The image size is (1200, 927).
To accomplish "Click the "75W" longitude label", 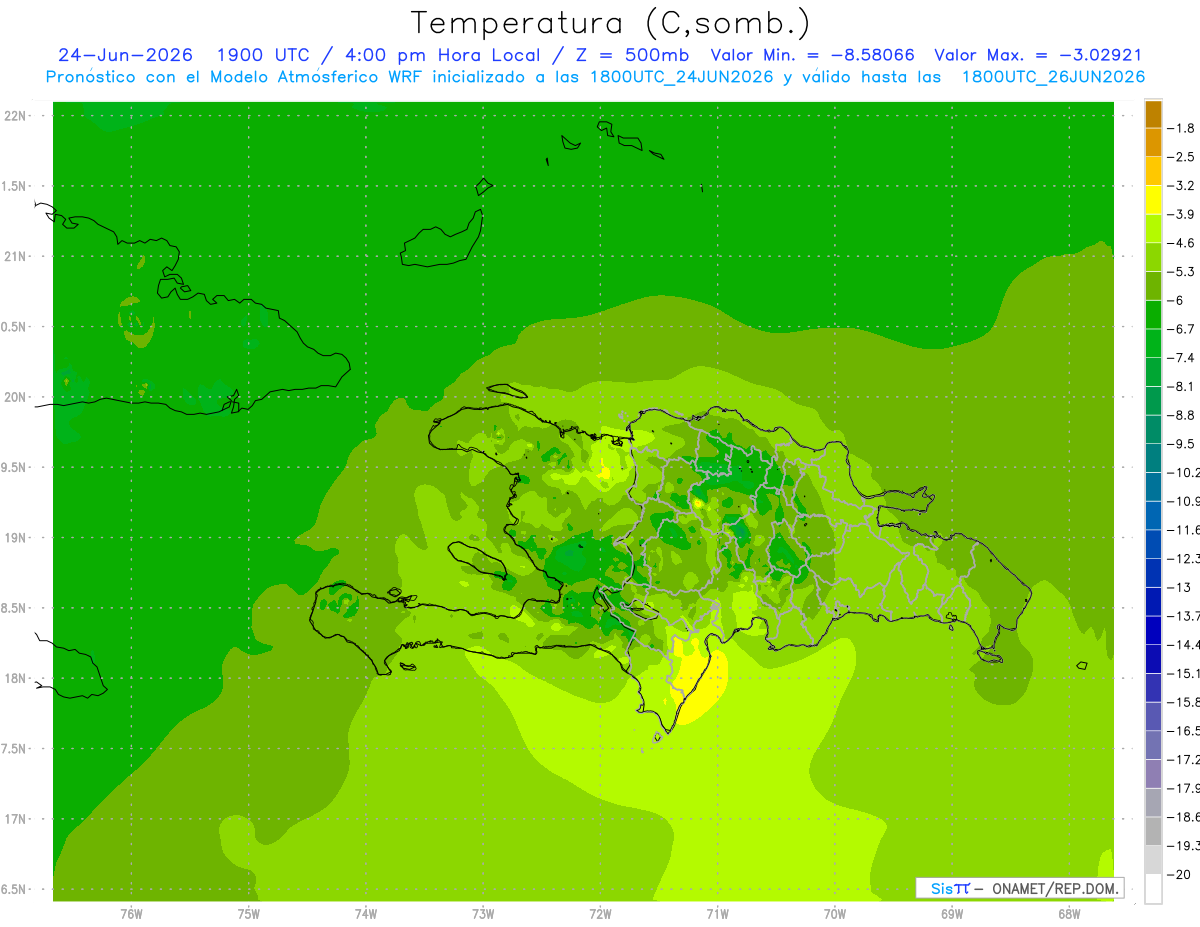I will [x=249, y=914].
